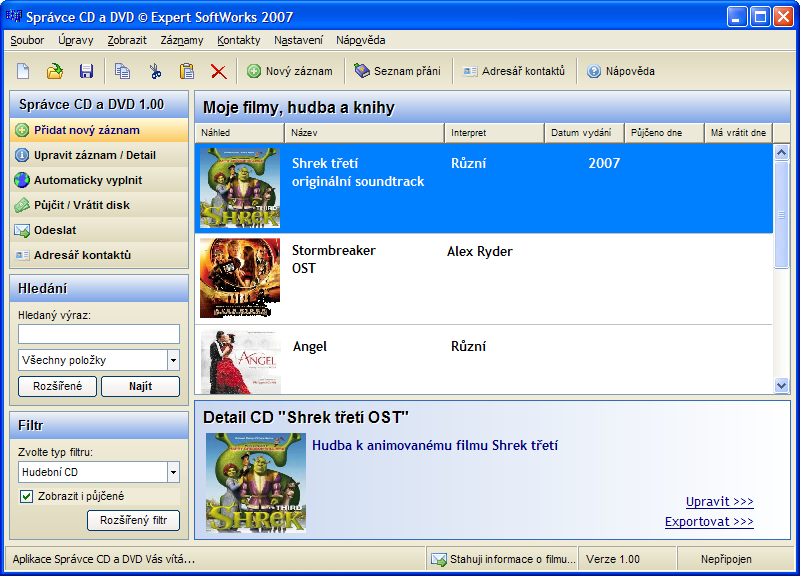800x576 pixels.
Task: Open Seznam přání from the toolbar
Action: (x=397, y=71)
